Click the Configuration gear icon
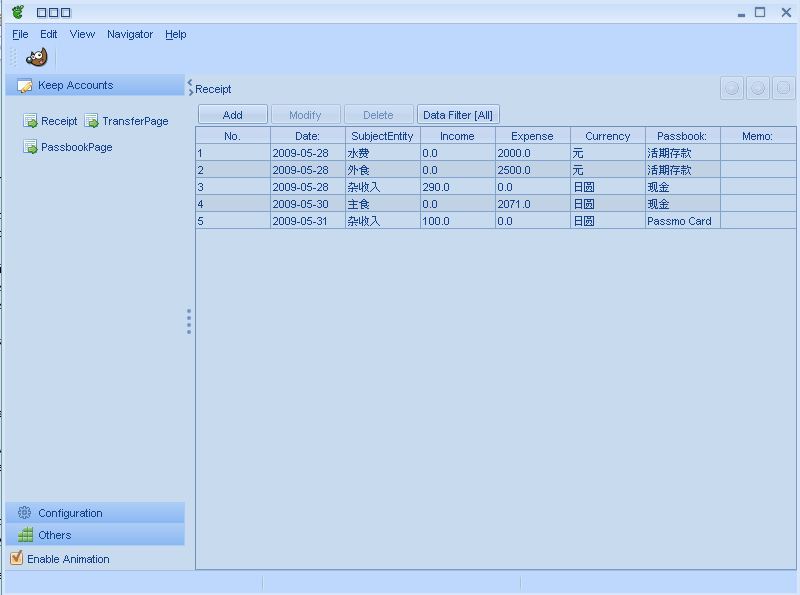 25,513
